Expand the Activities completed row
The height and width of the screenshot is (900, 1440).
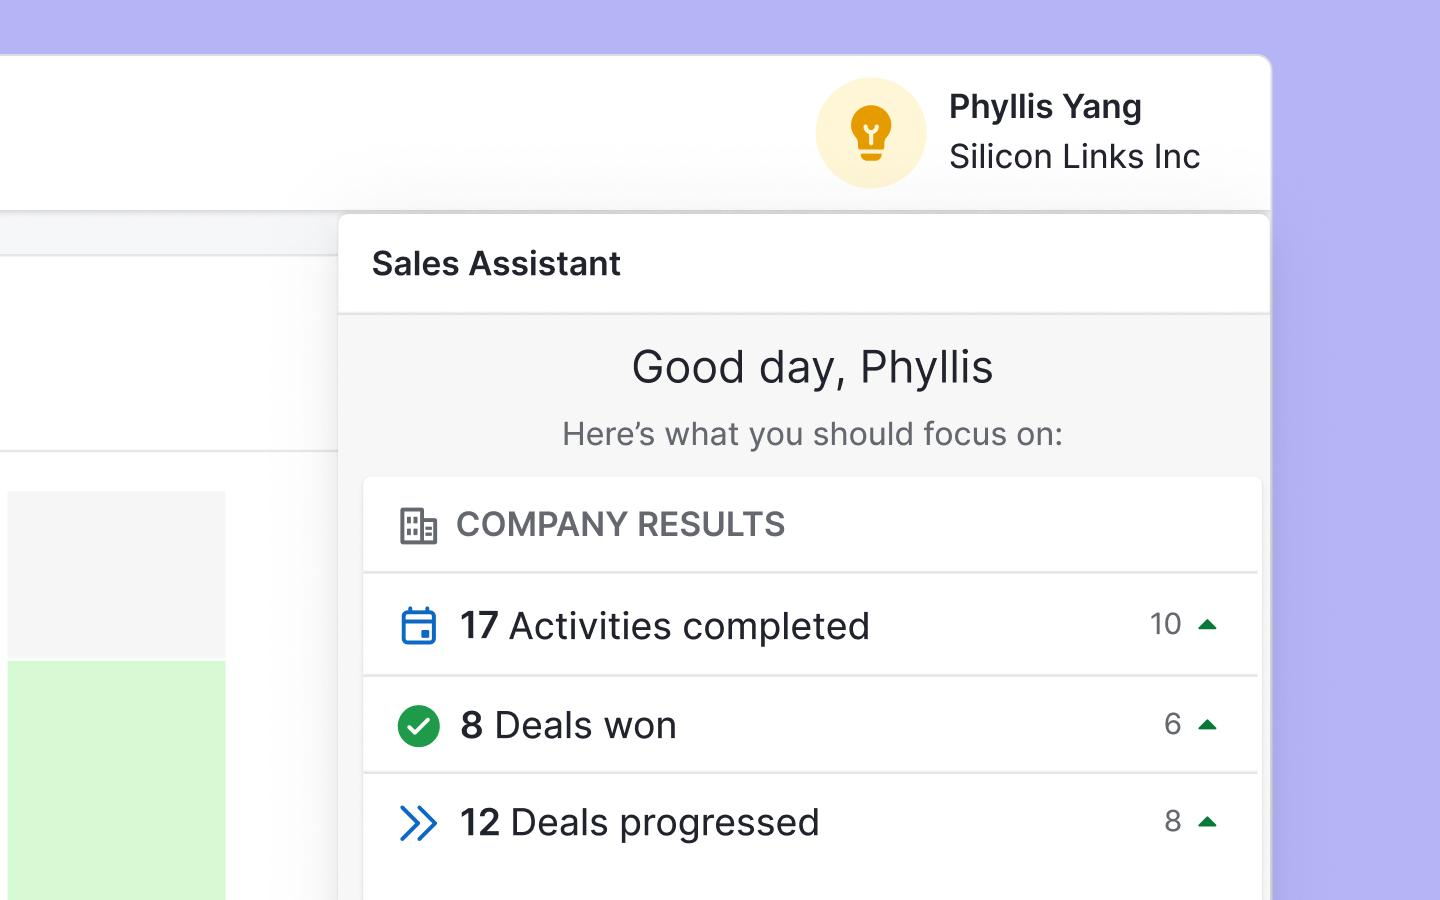pos(810,625)
